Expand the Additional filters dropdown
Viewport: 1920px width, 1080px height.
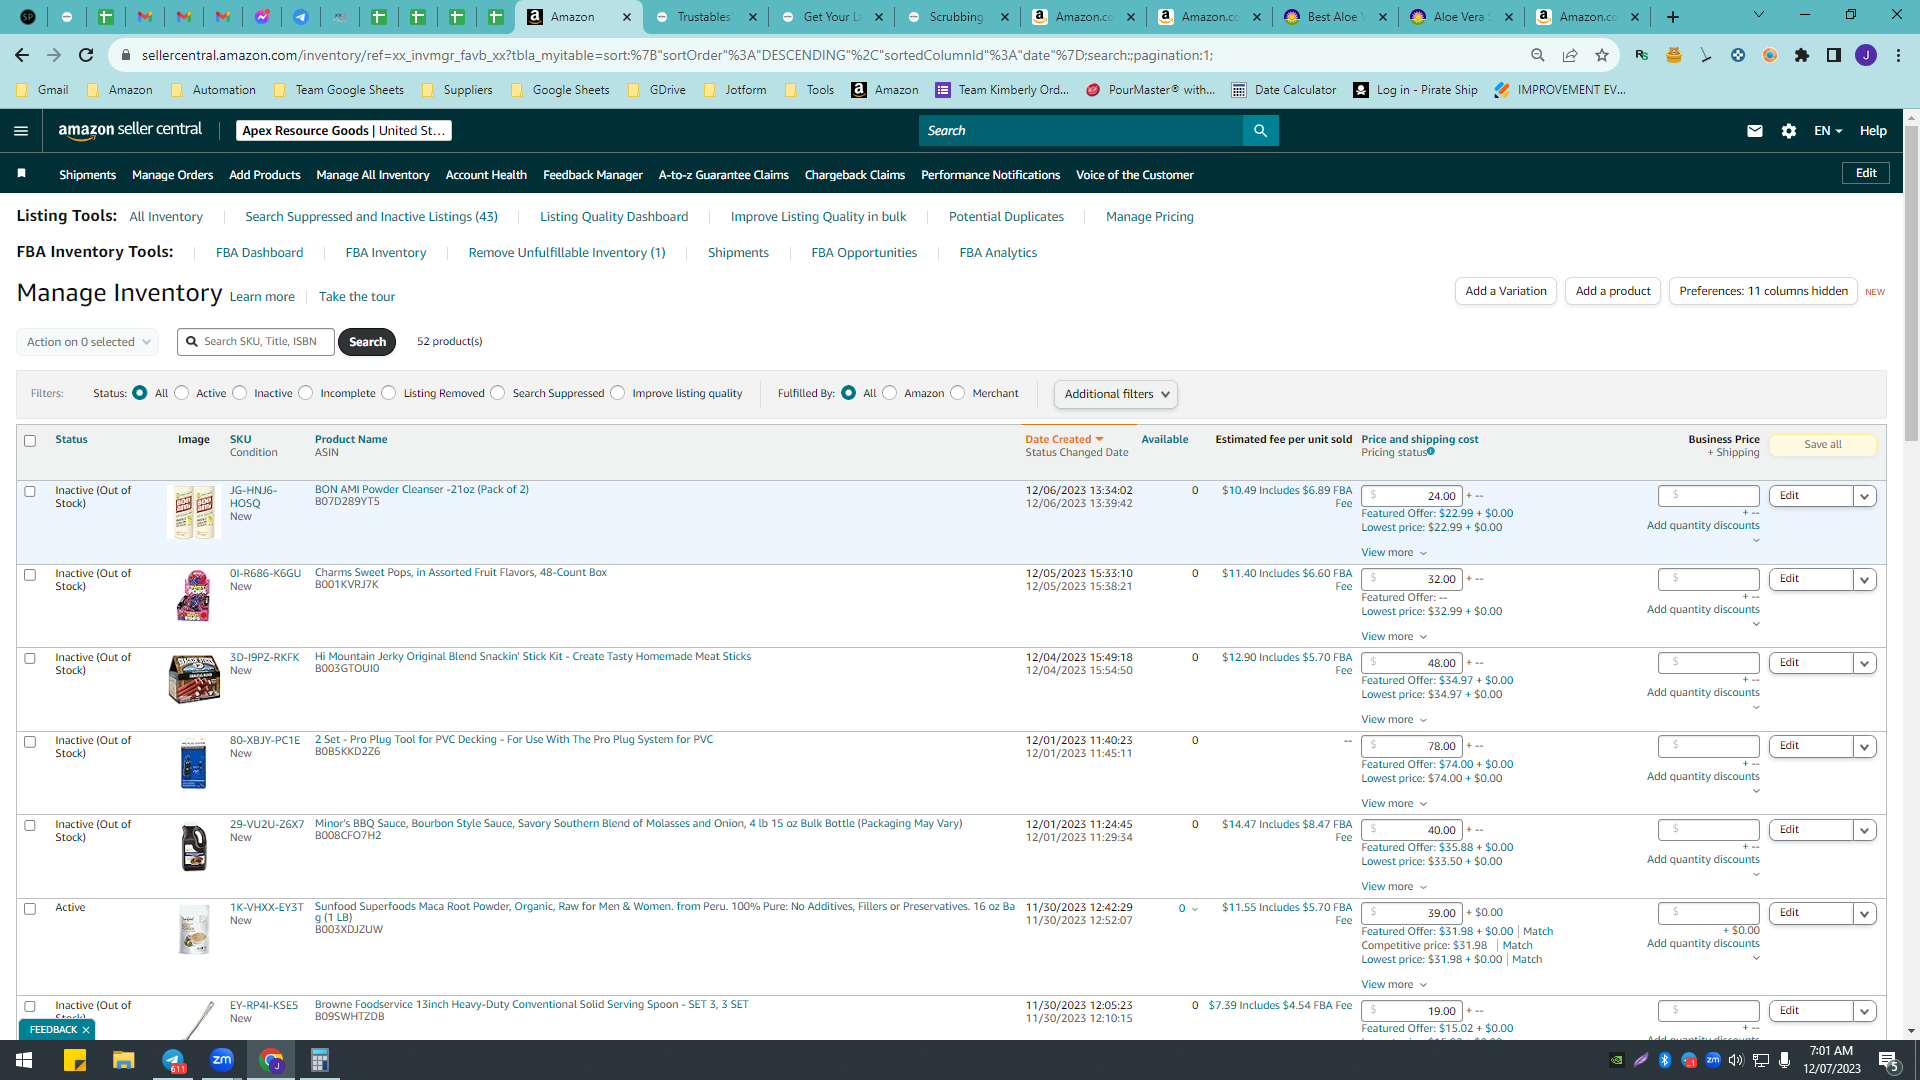(x=1116, y=394)
